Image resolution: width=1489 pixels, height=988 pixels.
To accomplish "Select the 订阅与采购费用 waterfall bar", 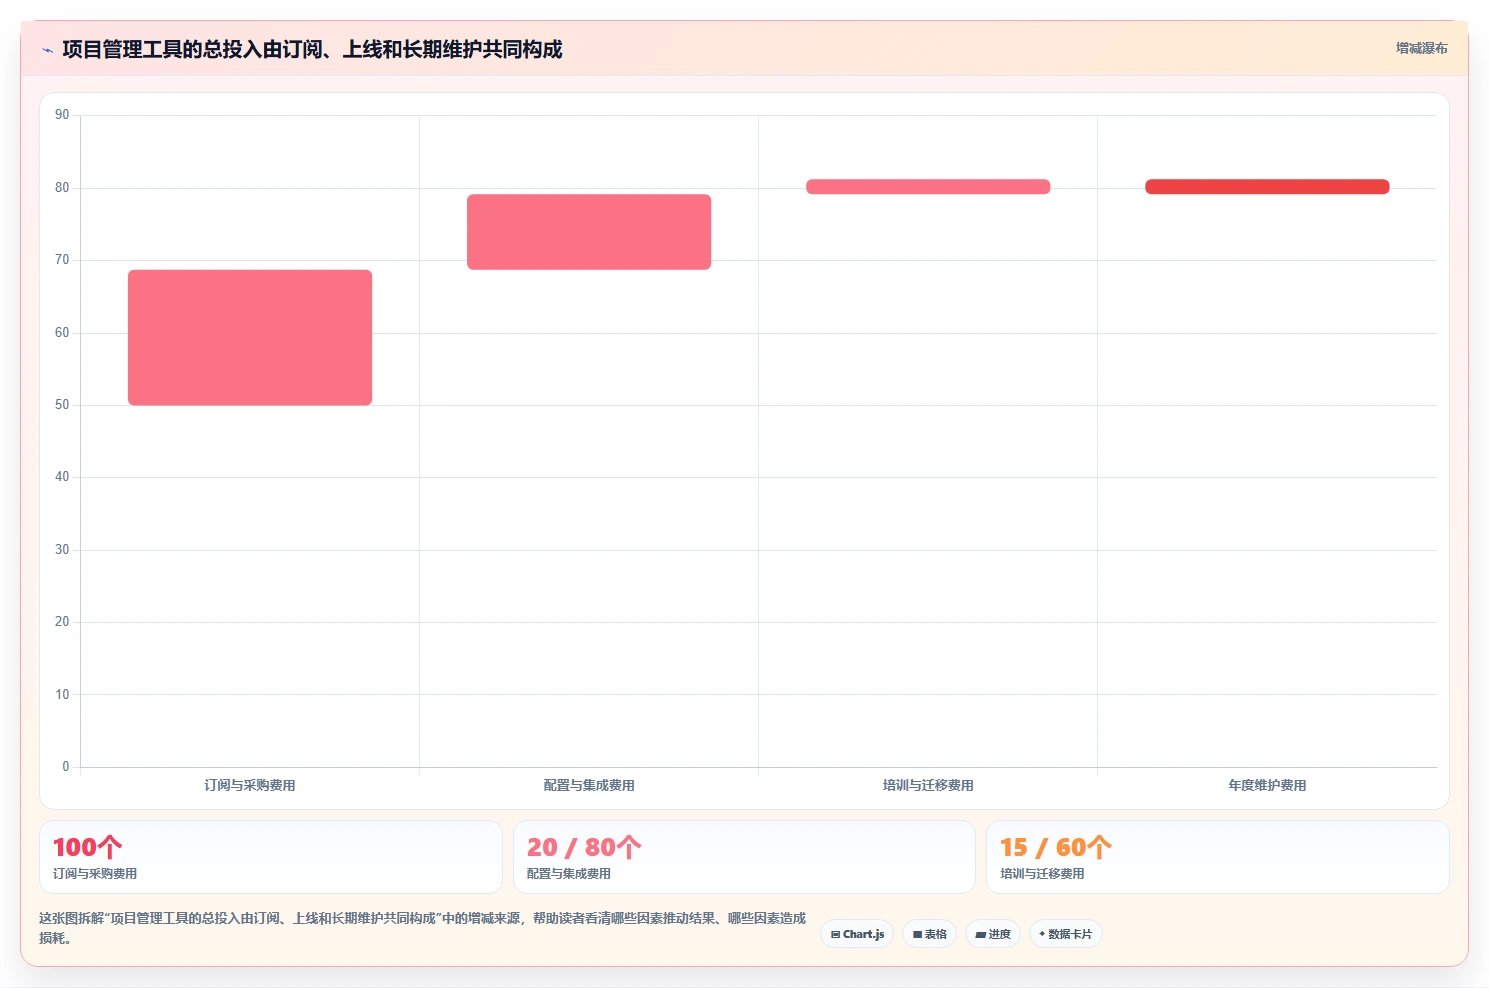I will point(250,337).
